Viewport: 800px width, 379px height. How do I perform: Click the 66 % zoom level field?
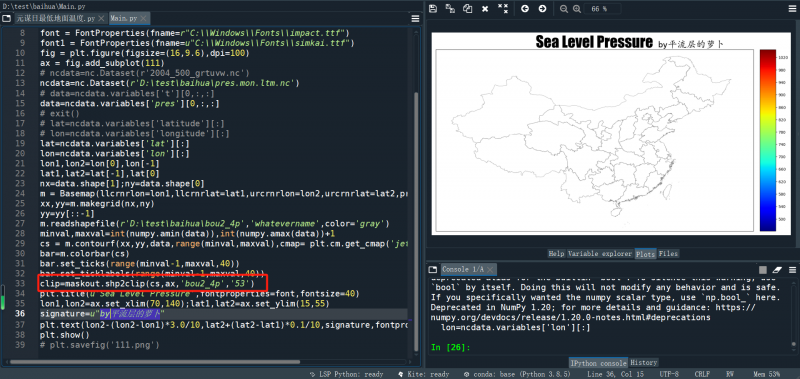603,9
